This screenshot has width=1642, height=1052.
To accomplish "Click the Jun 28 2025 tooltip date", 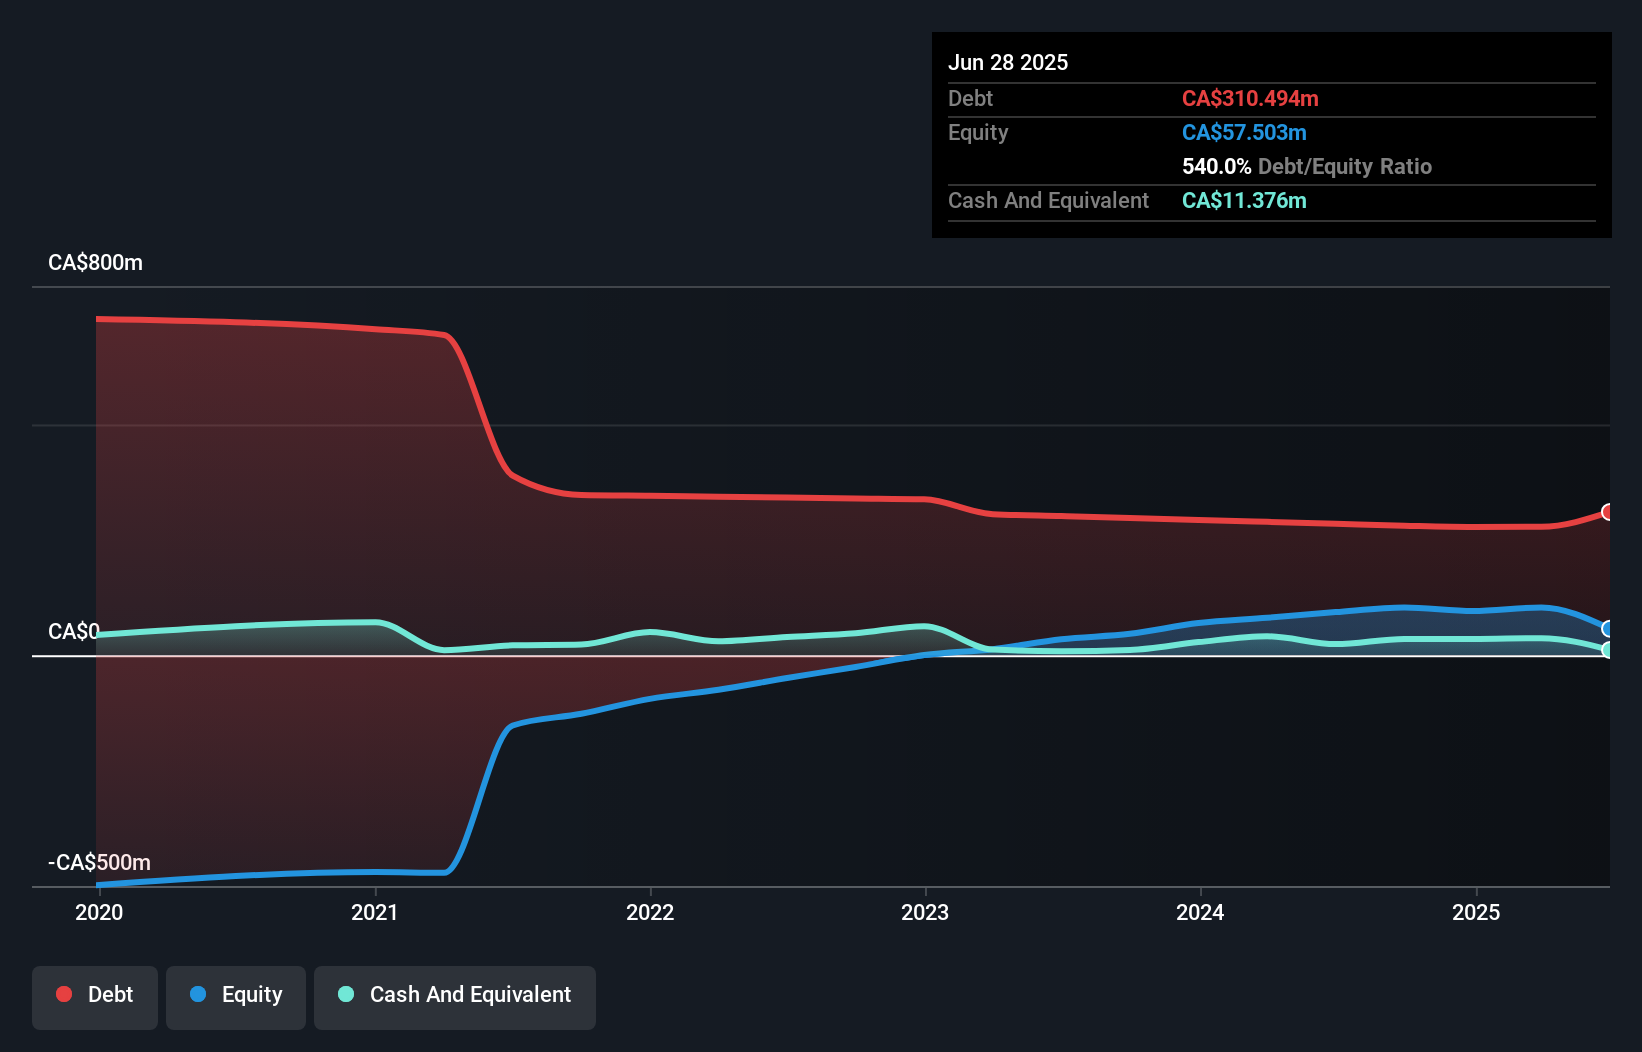I will click(1008, 62).
